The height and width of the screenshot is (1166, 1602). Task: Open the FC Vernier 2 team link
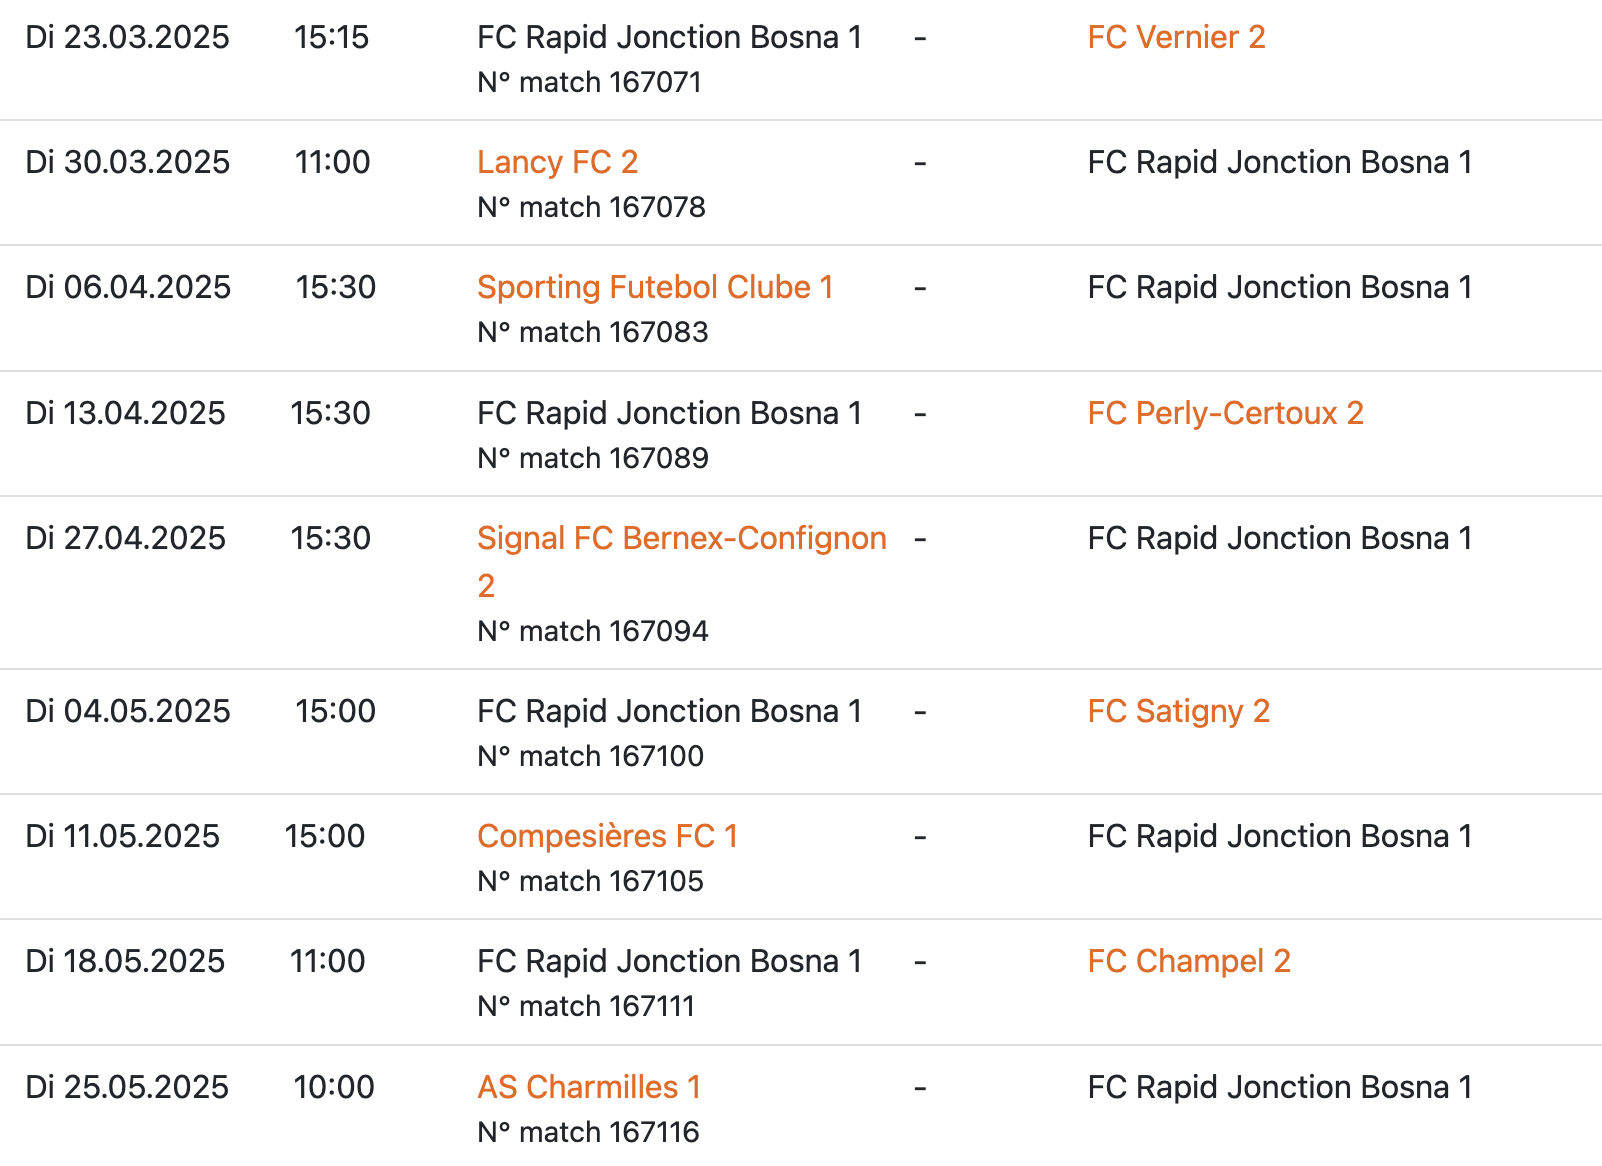coord(1176,37)
